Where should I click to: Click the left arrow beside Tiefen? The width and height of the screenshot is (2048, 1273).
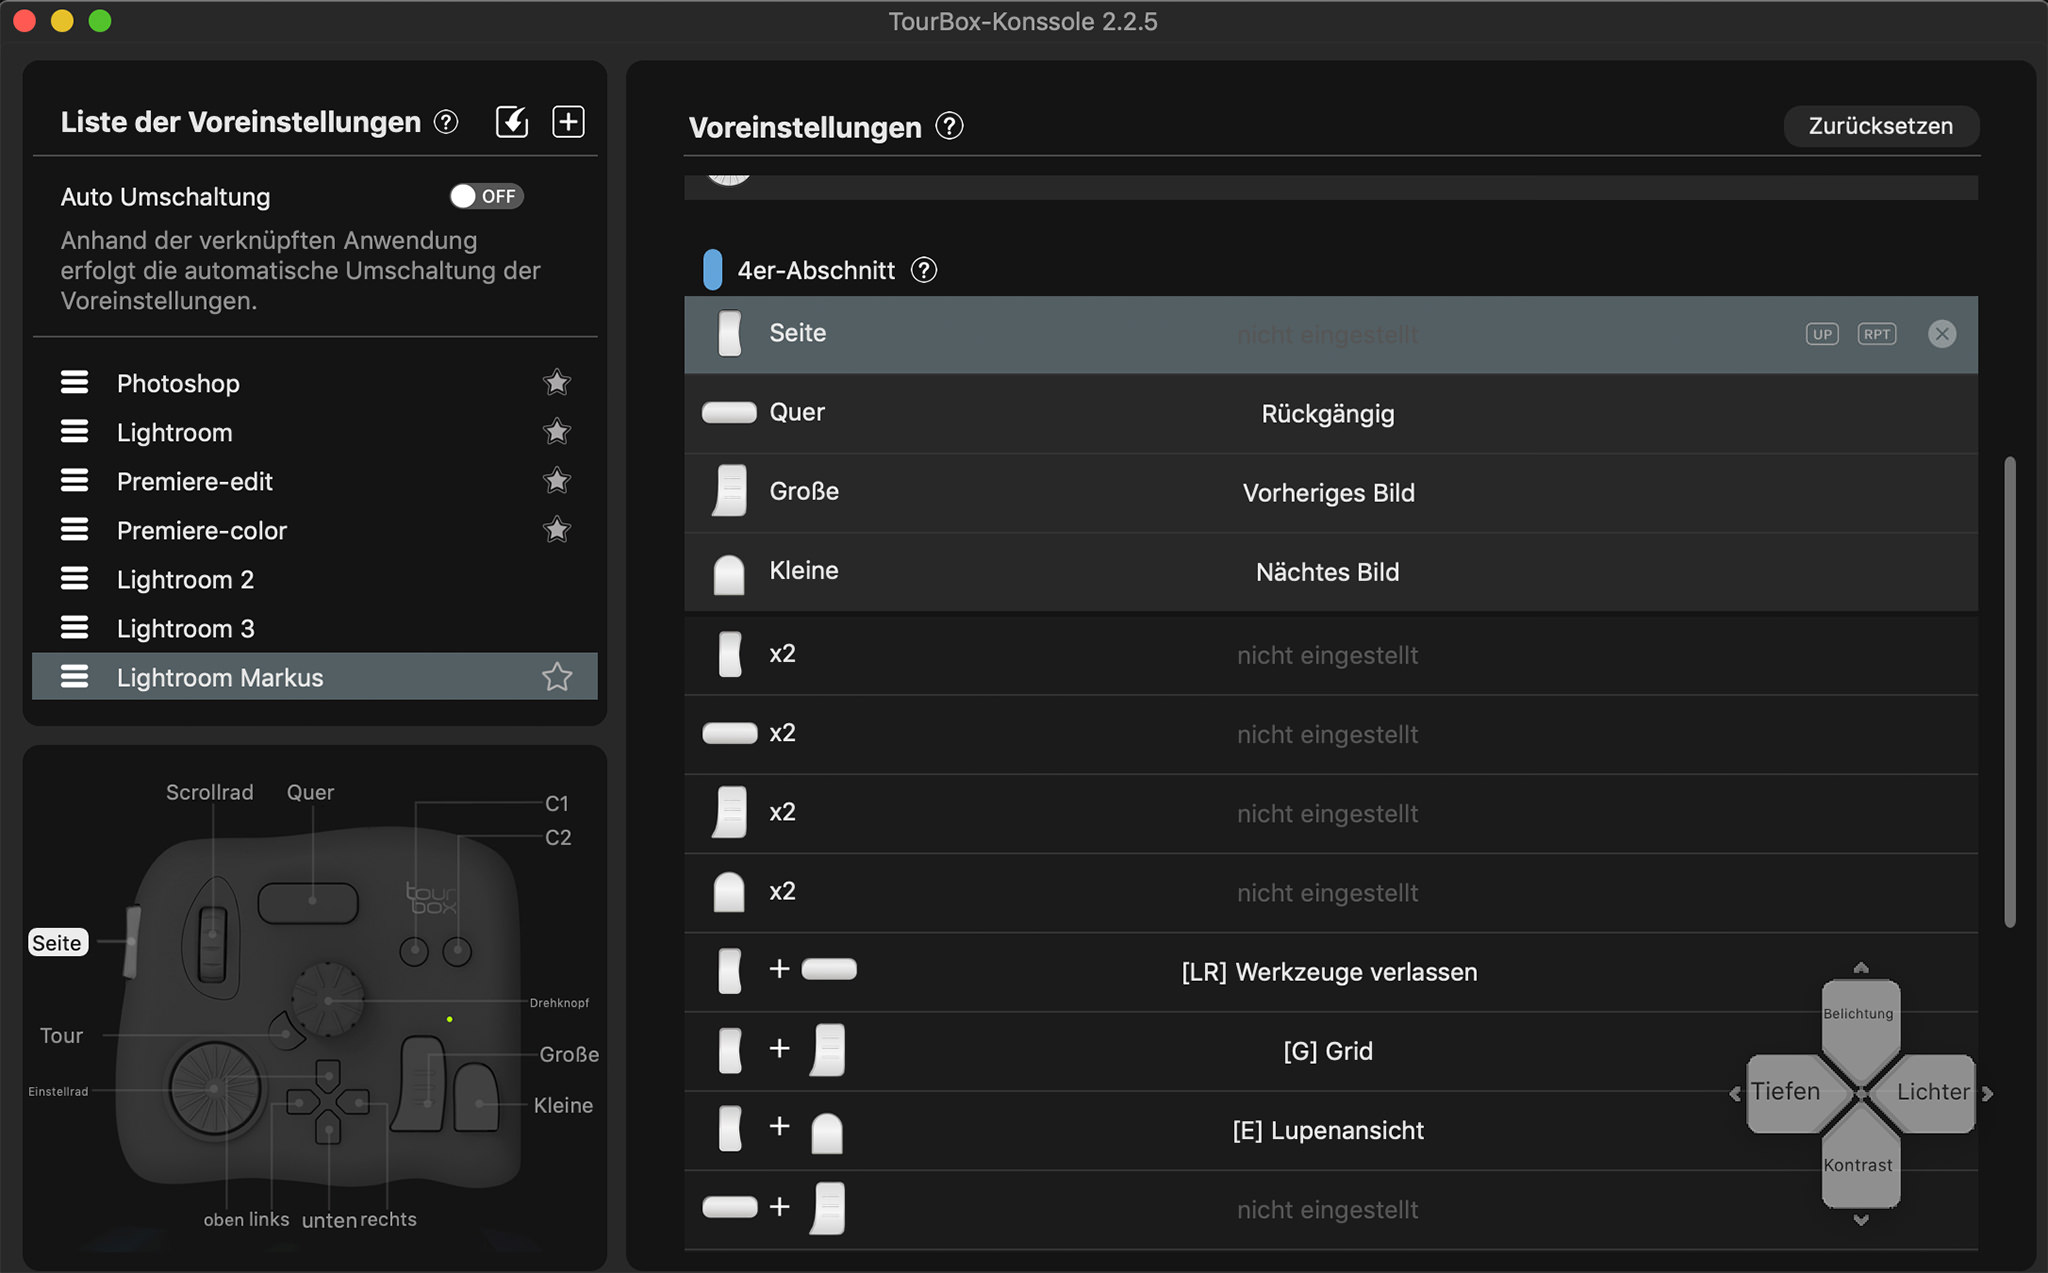1735,1094
